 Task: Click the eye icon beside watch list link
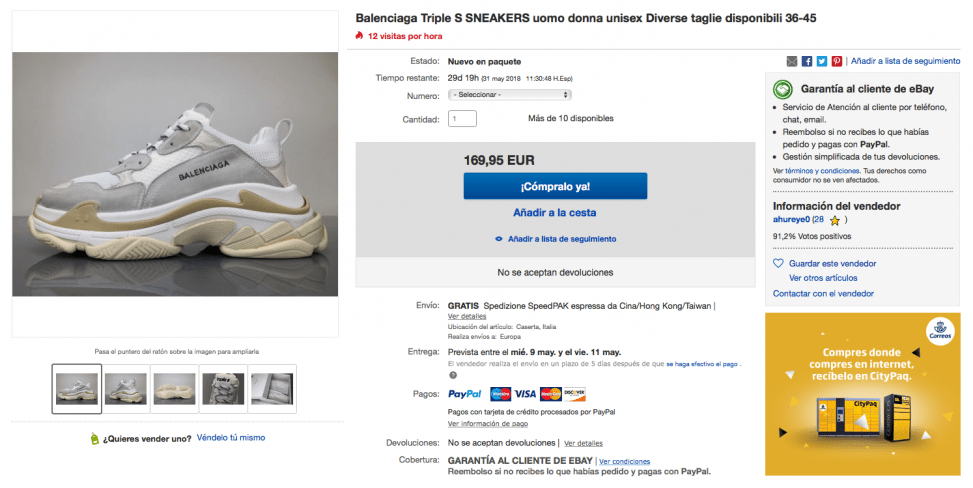click(499, 239)
